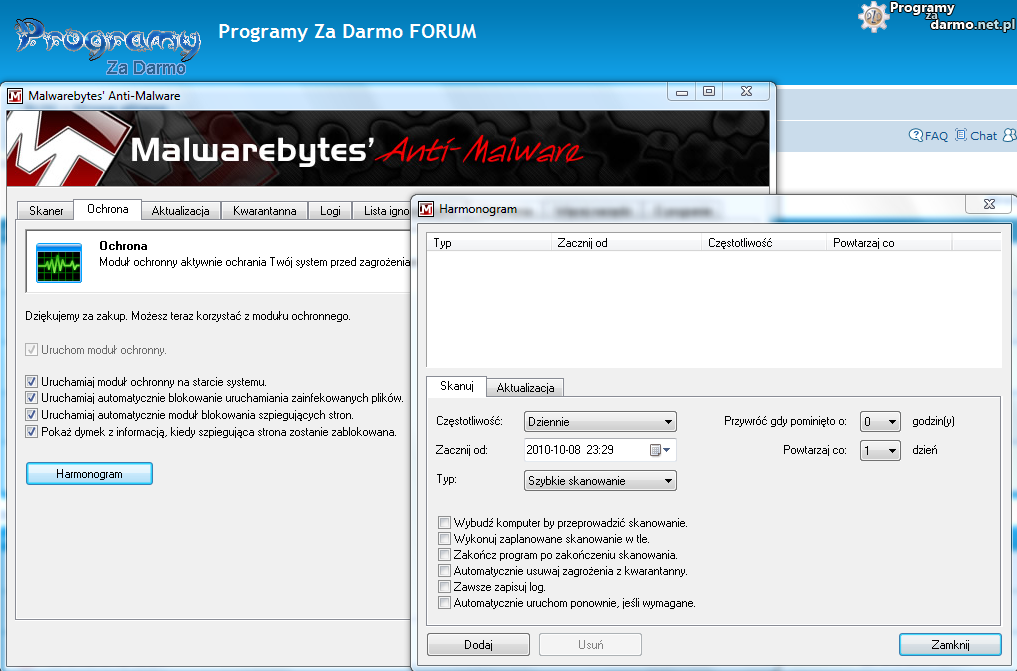Click the Malwarebytes title bar icon
The image size is (1017, 671).
tap(15, 96)
